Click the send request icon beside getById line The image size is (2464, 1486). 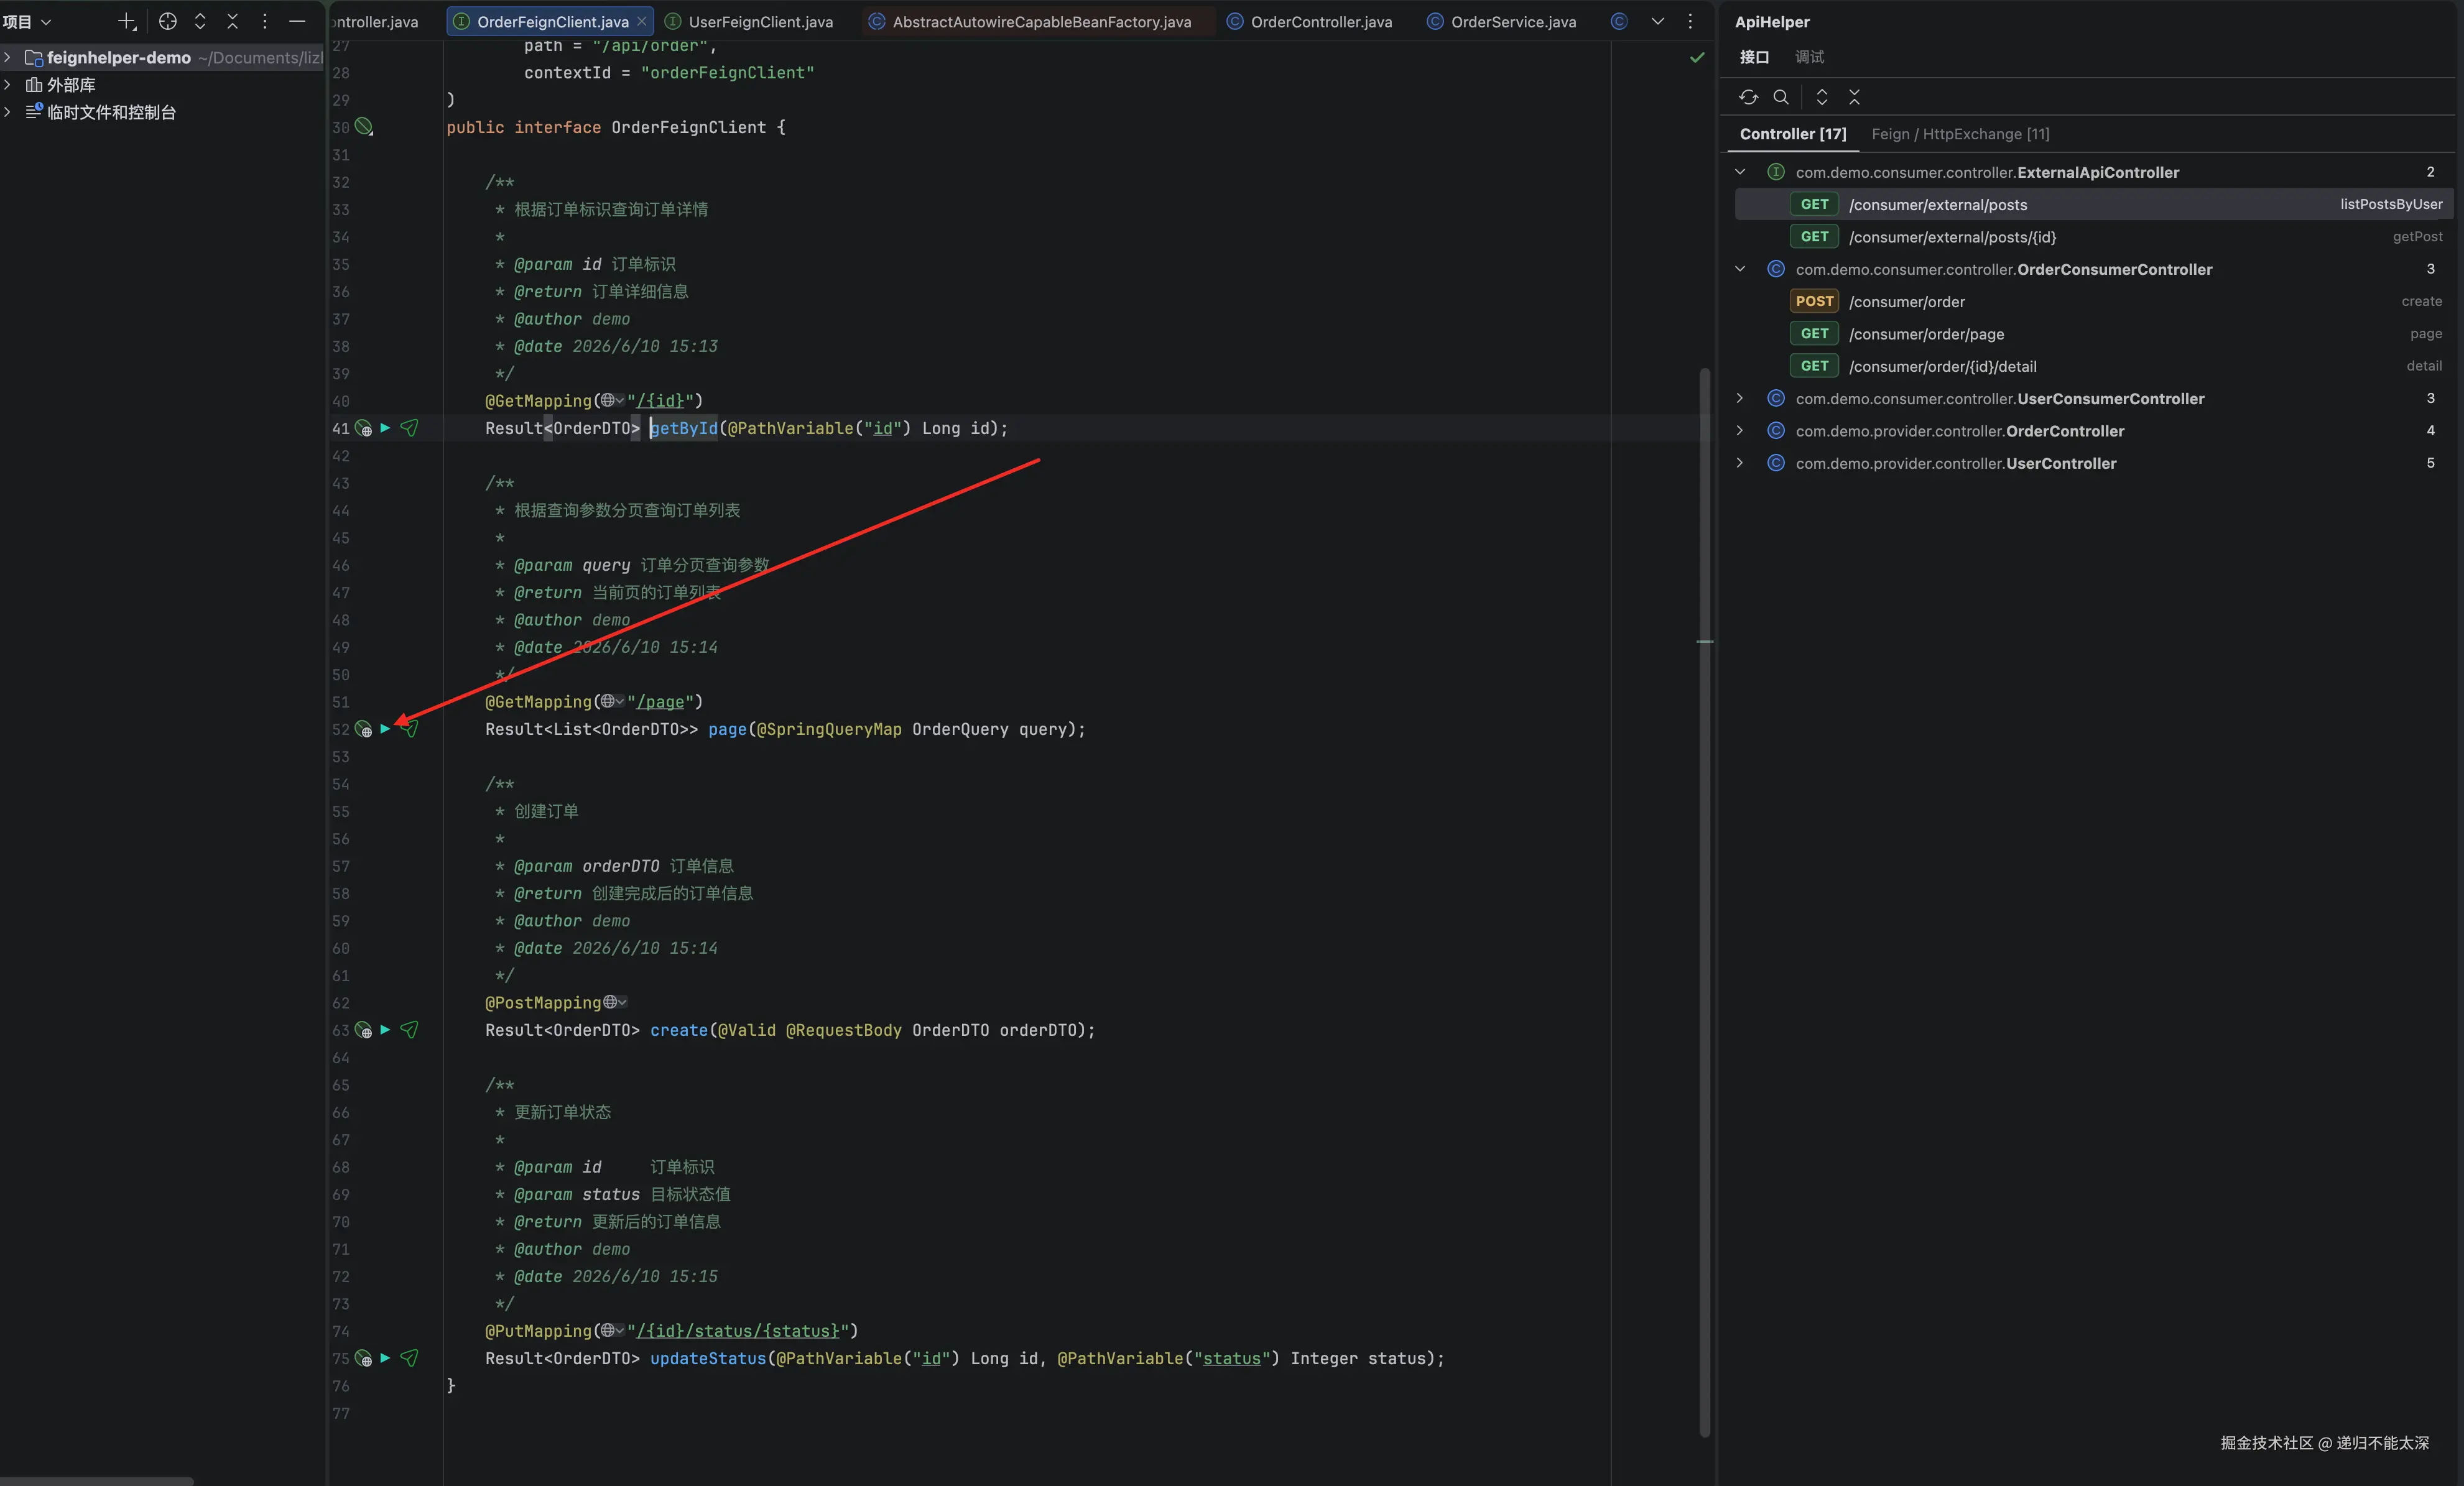click(409, 428)
